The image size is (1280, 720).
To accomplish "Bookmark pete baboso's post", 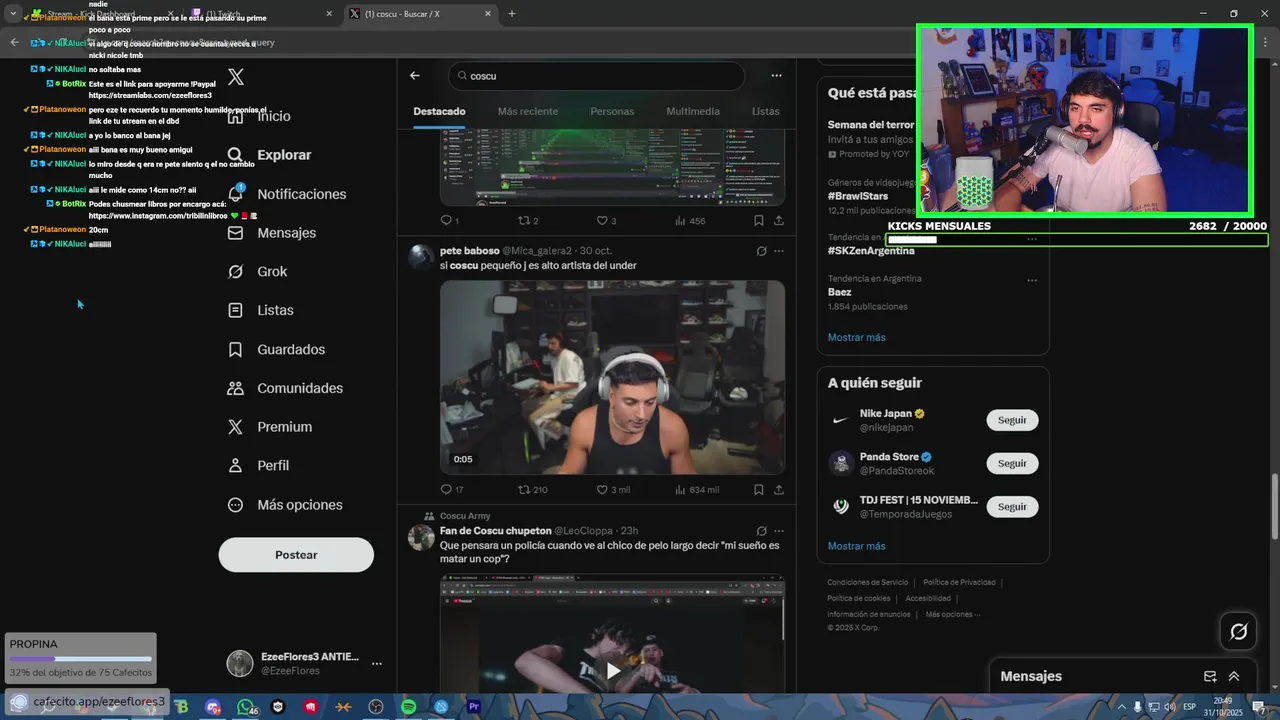I will click(x=759, y=490).
